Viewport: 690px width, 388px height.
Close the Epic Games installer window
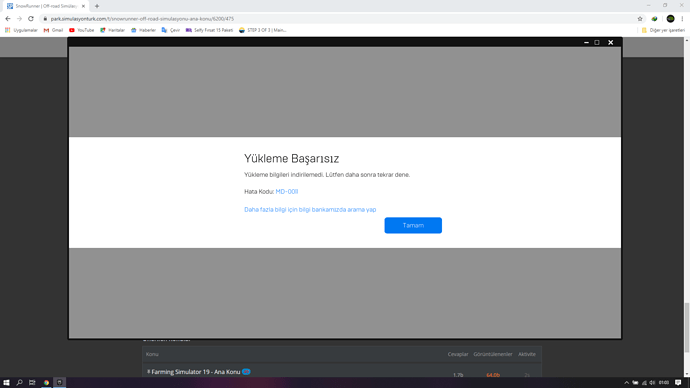(610, 42)
